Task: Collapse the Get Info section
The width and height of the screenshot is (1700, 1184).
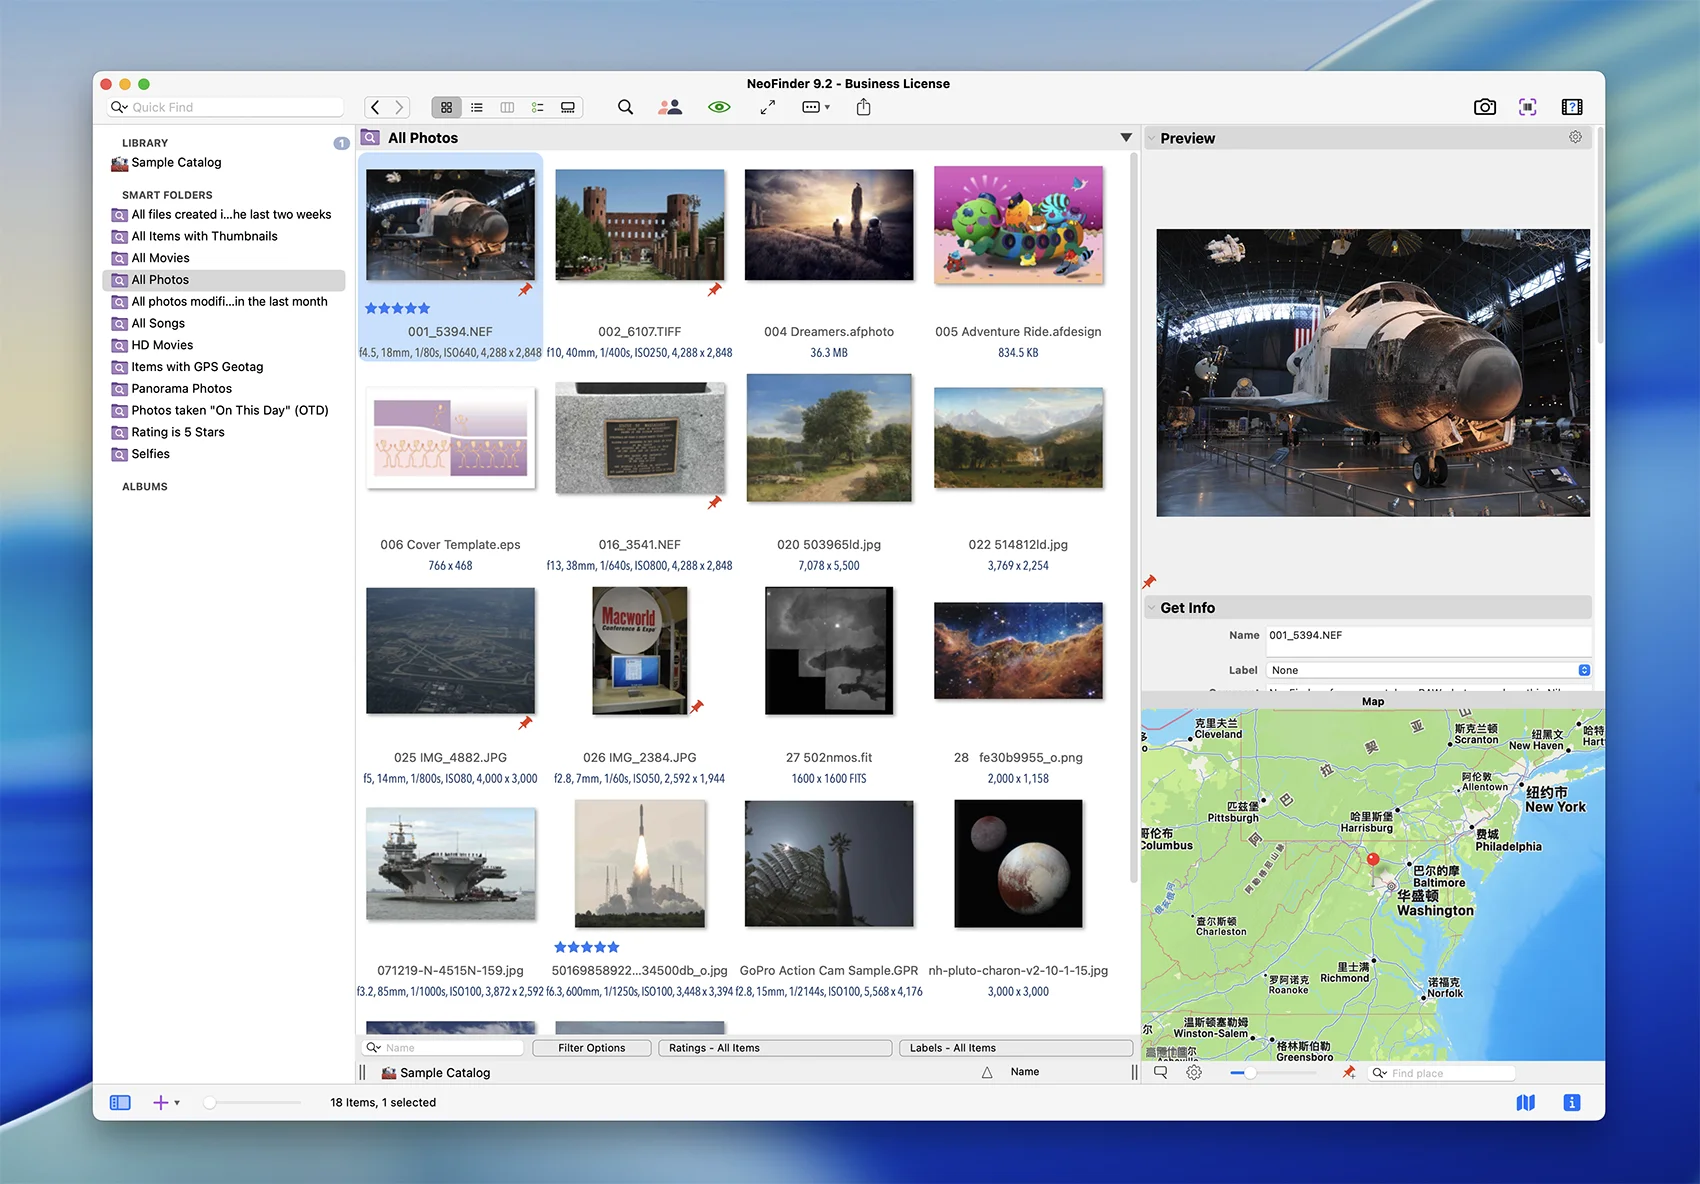Action: [1151, 608]
